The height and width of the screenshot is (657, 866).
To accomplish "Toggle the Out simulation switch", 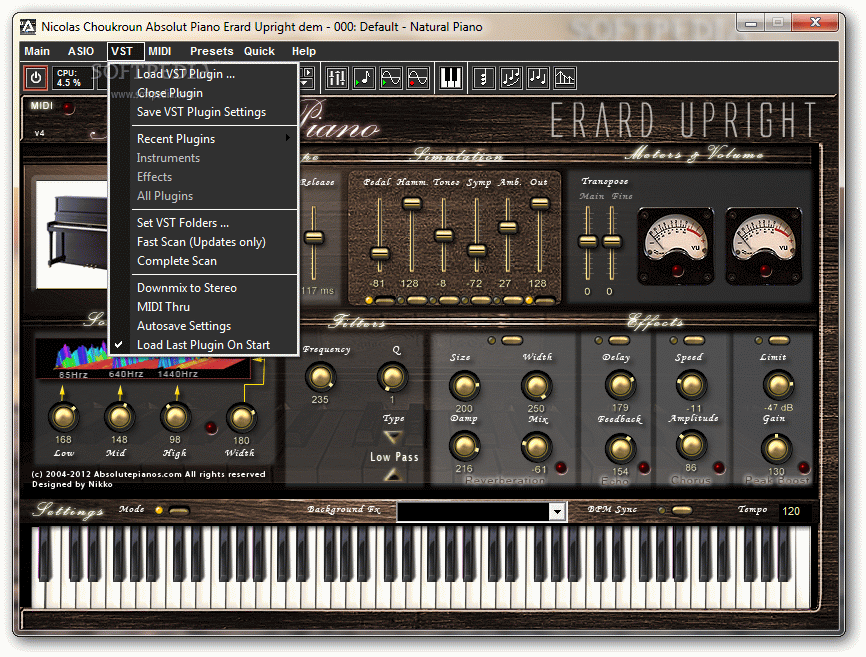I will tap(545, 301).
